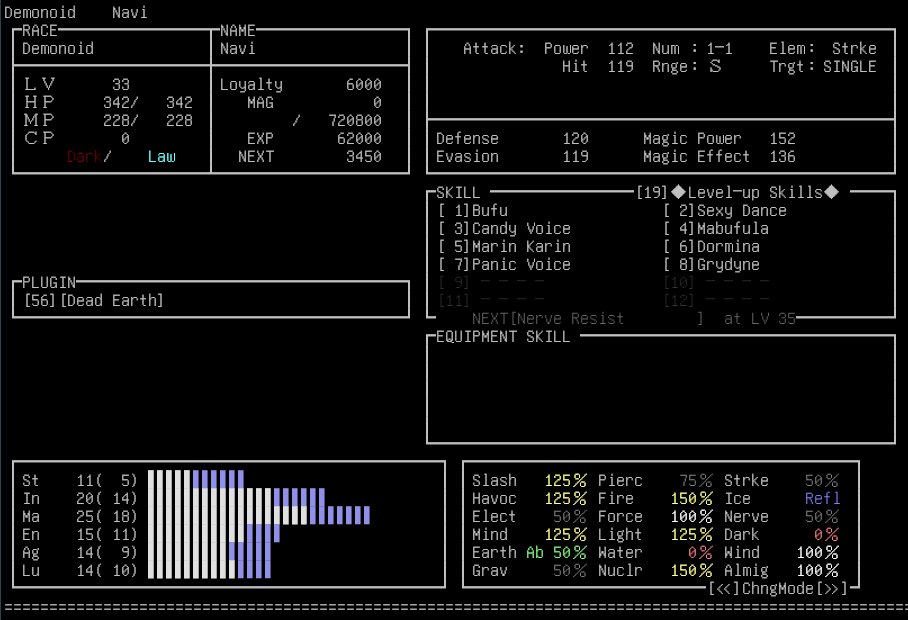This screenshot has height=620, width=908.
Task: Click the NEXT experience value 3450
Action: 364,156
